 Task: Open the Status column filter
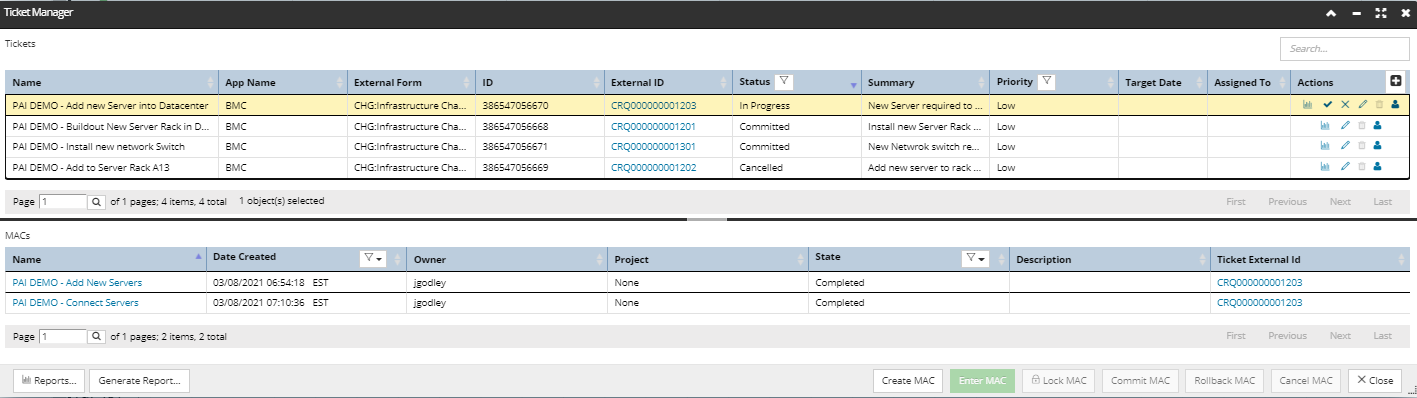pyautogui.click(x=784, y=81)
